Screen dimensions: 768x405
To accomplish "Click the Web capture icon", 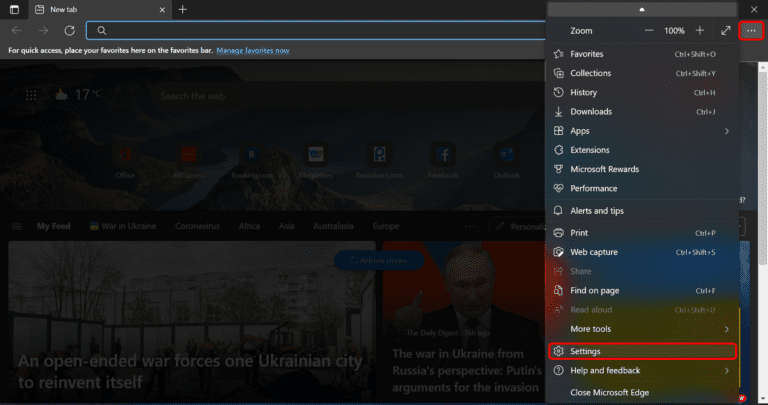I will tap(558, 252).
